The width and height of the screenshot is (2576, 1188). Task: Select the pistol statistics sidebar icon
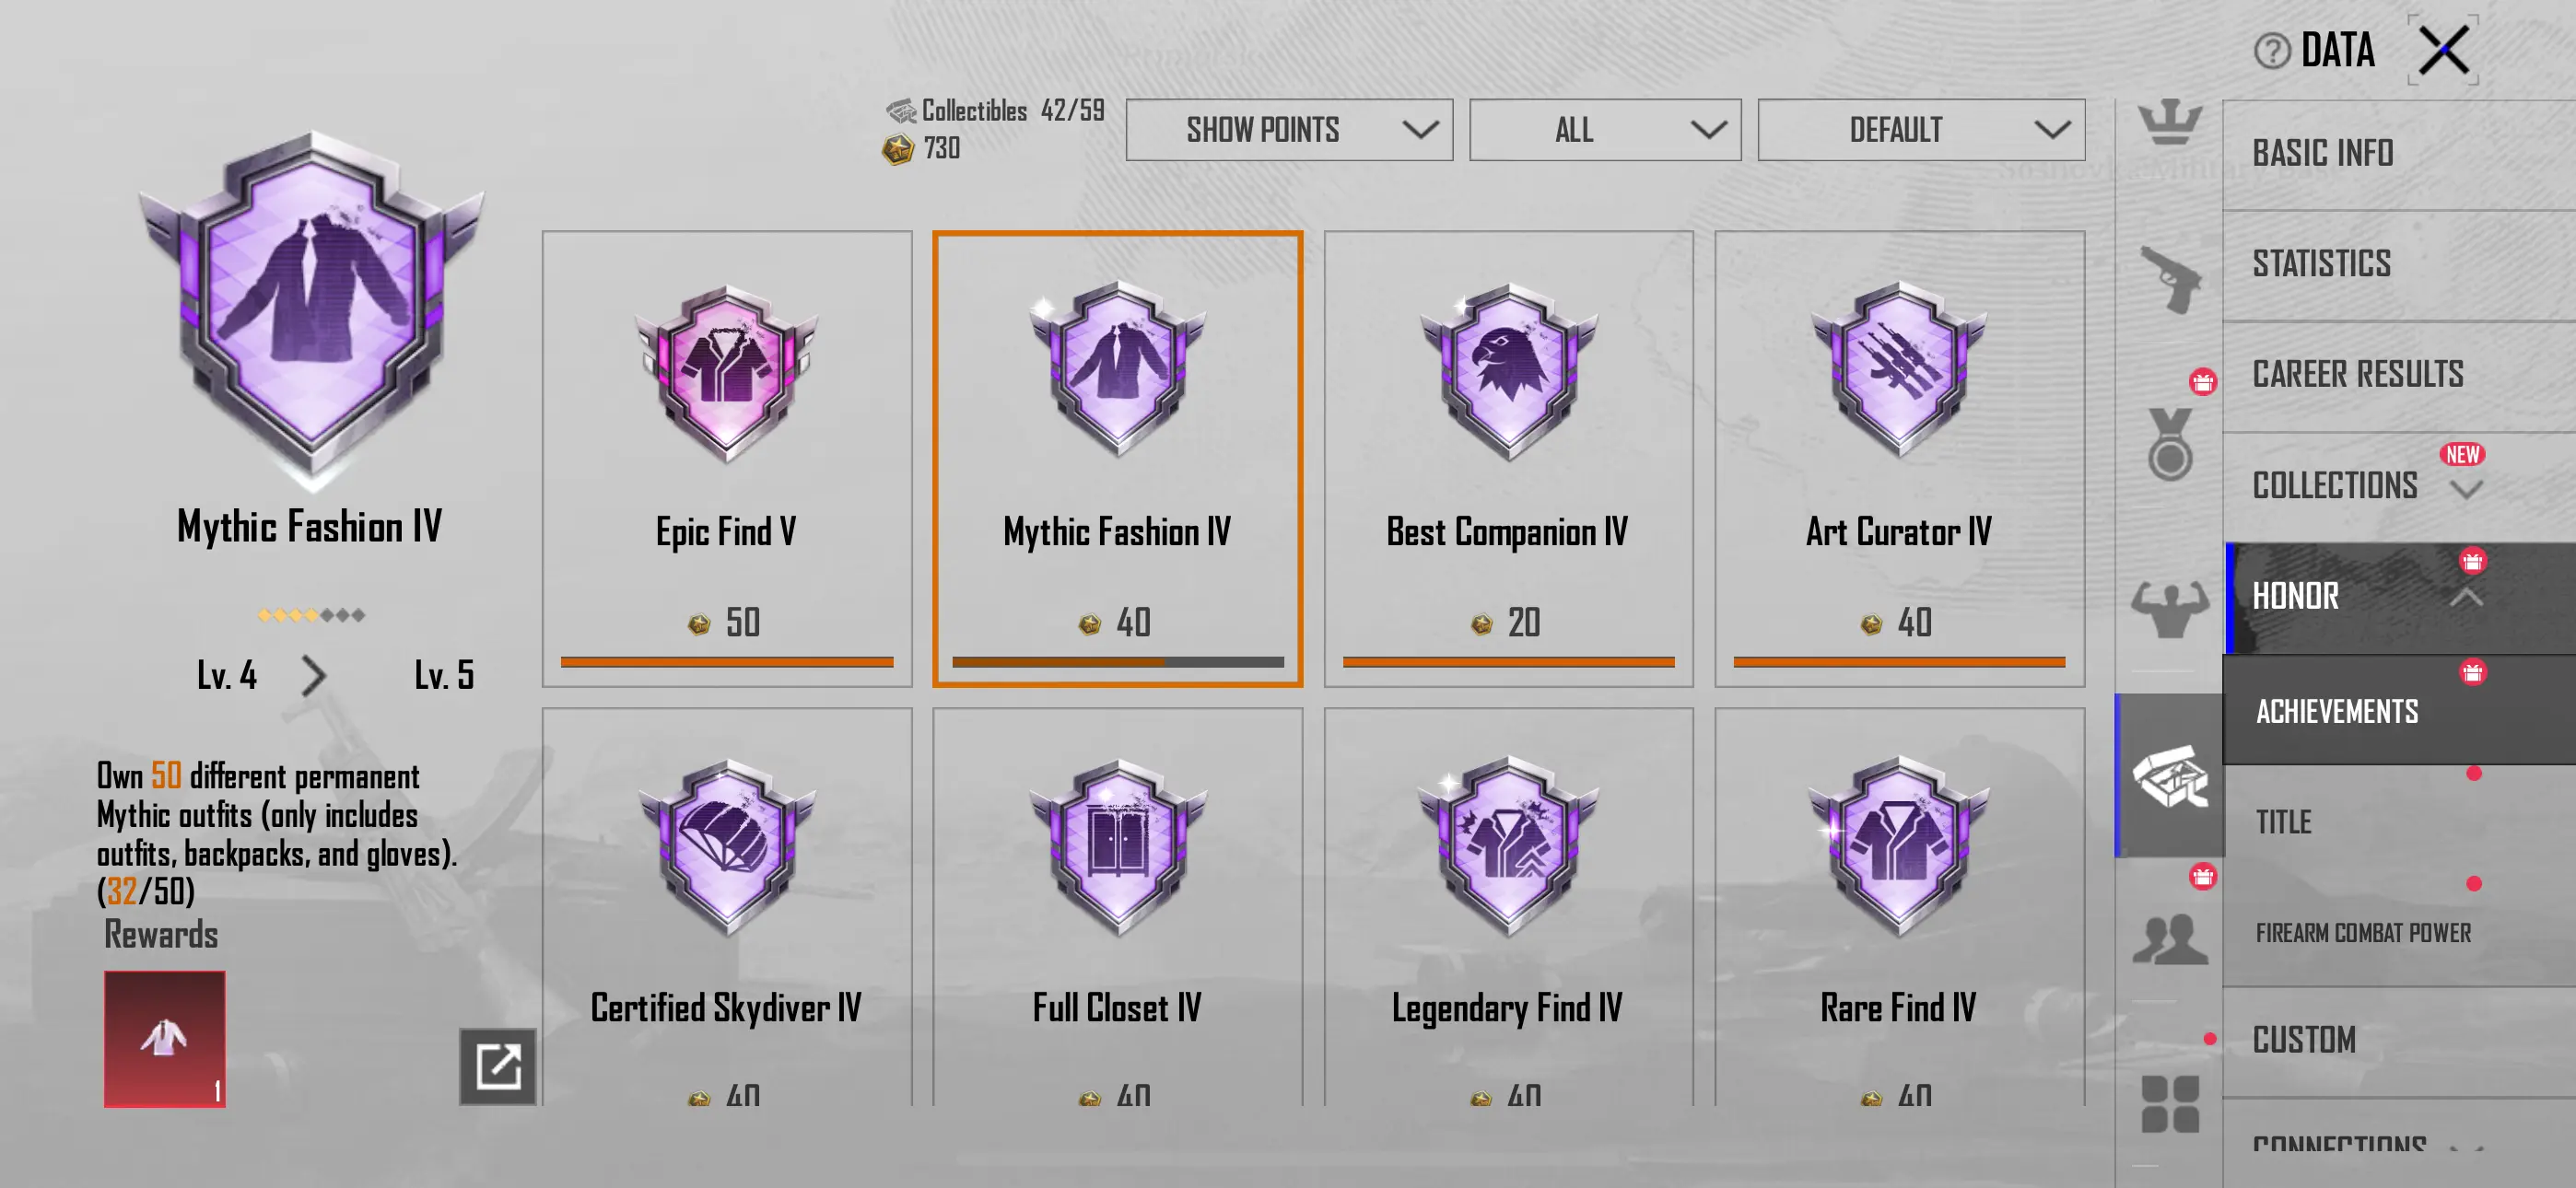click(x=2171, y=279)
